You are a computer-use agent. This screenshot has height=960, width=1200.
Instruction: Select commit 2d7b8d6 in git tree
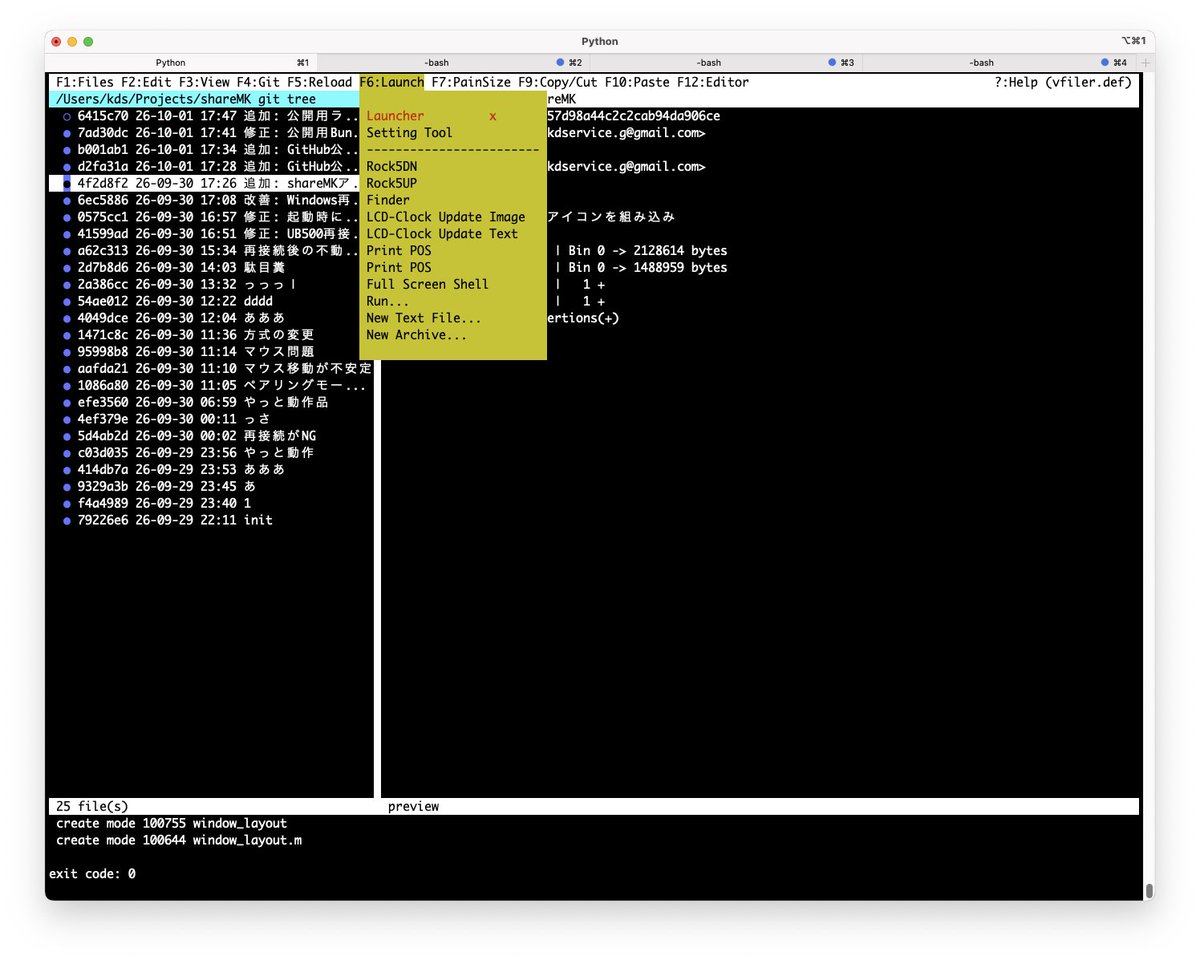[211, 267]
